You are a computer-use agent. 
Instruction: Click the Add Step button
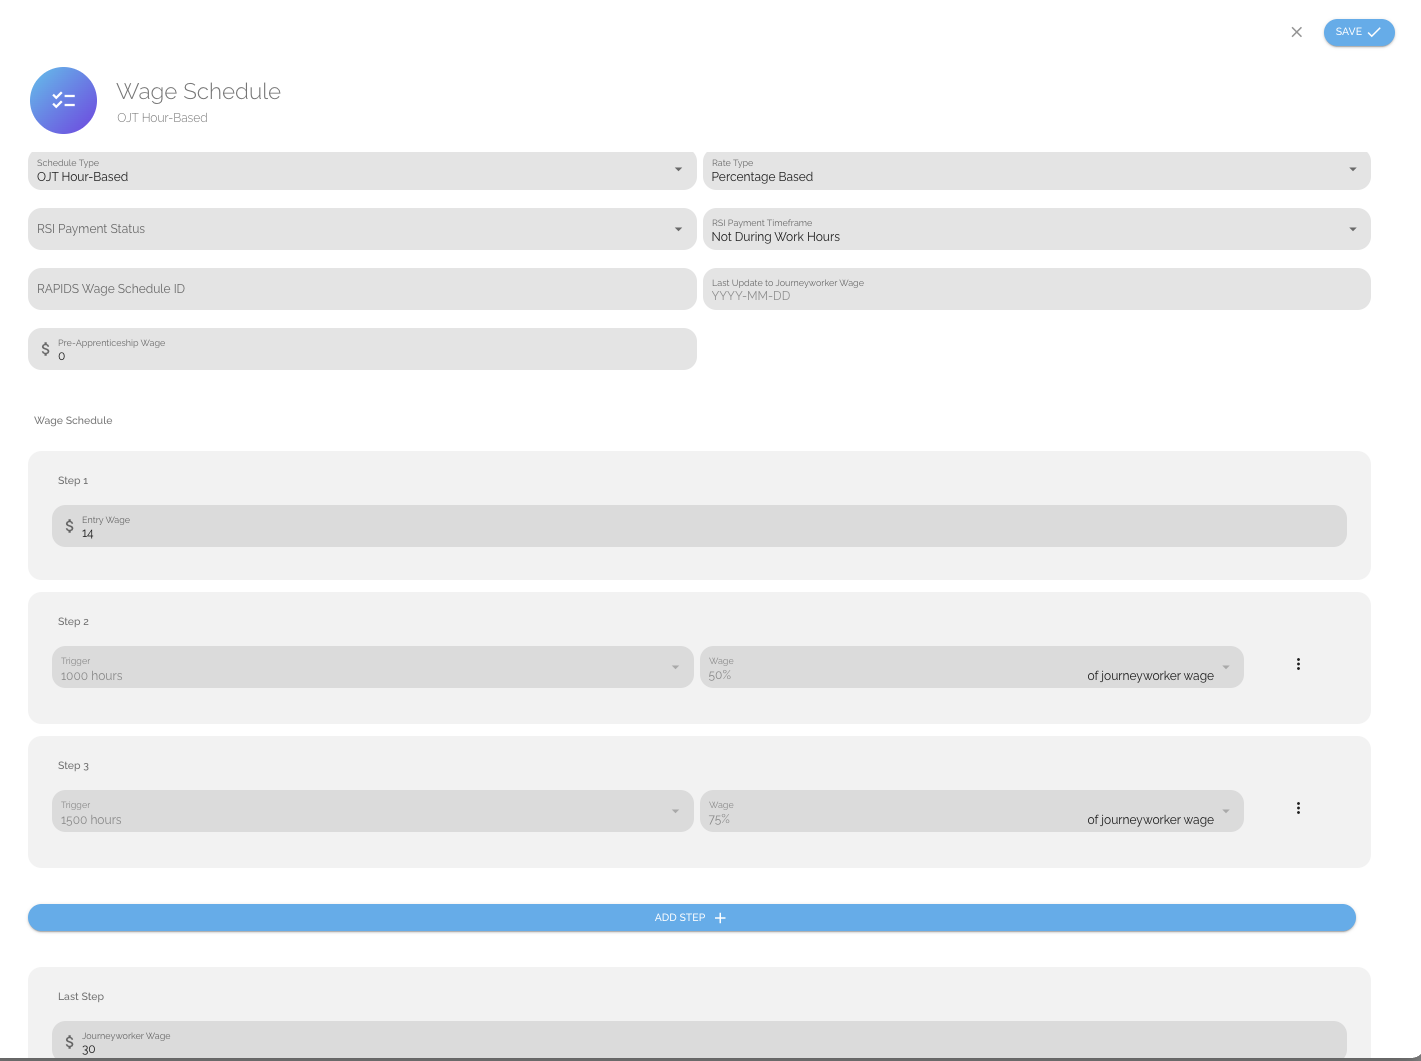[x=691, y=918]
